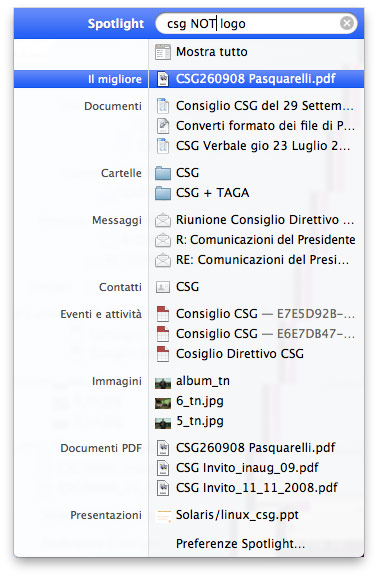378x577 pixels.
Task: Click the Mostra tutto list icon
Action: click(163, 52)
